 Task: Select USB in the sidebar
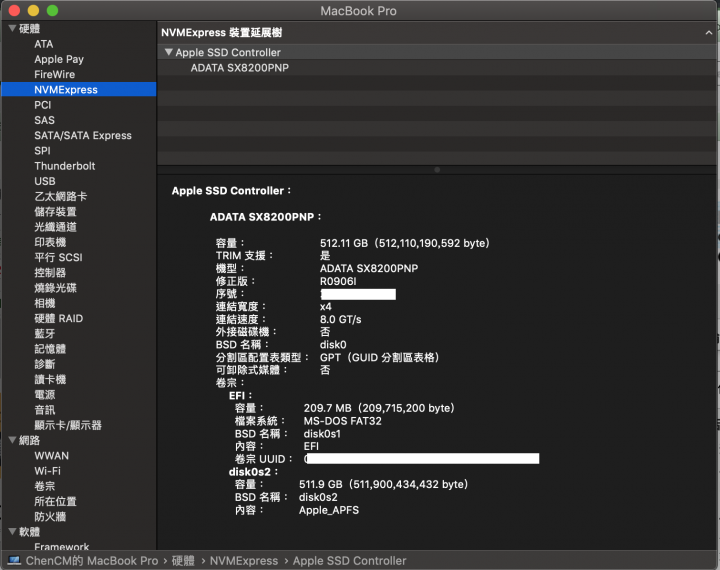45,181
